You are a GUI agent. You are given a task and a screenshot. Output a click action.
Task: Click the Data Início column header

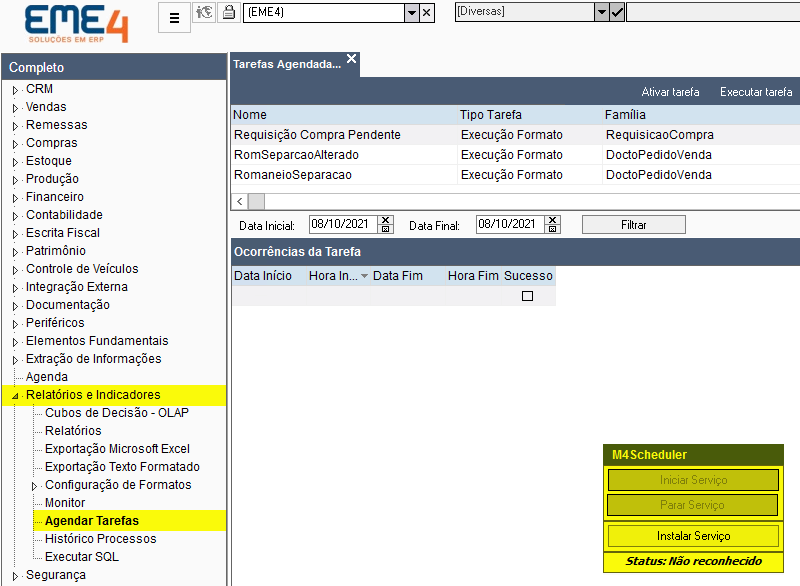[269, 276]
